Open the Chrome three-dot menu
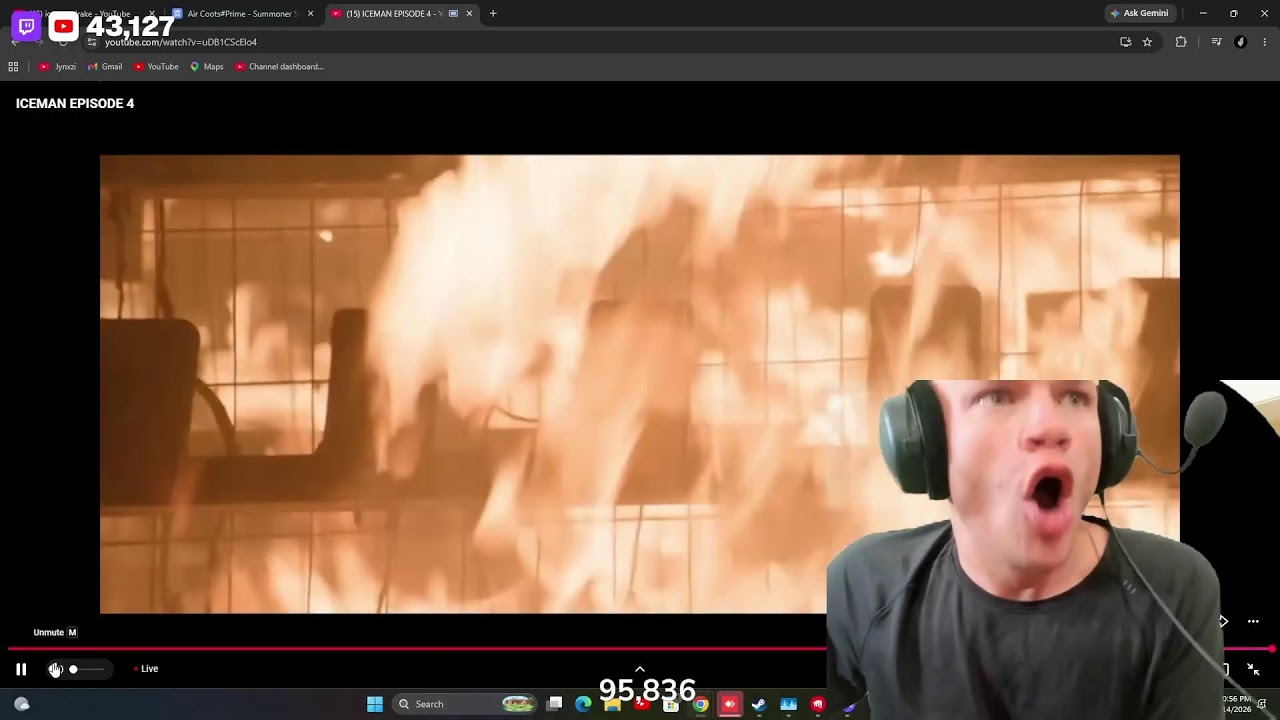Image resolution: width=1280 pixels, height=720 pixels. [1265, 42]
